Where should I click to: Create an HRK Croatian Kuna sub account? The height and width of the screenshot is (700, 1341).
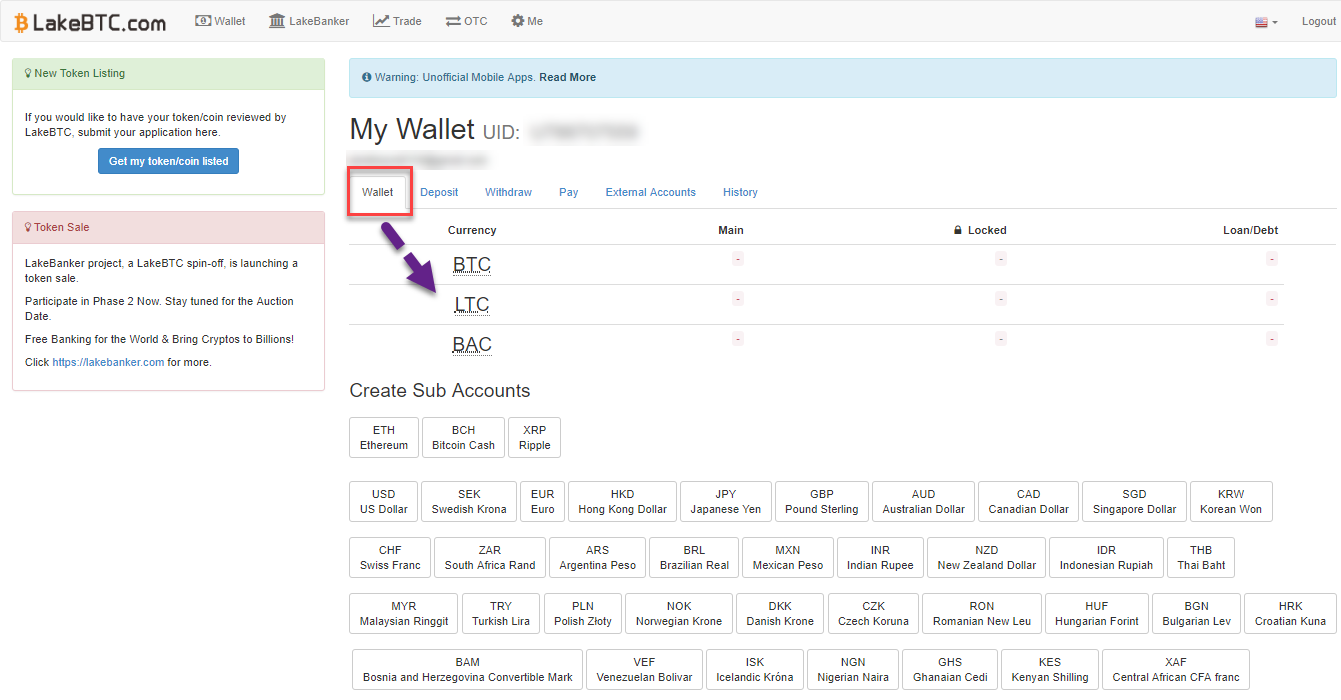(x=1291, y=614)
